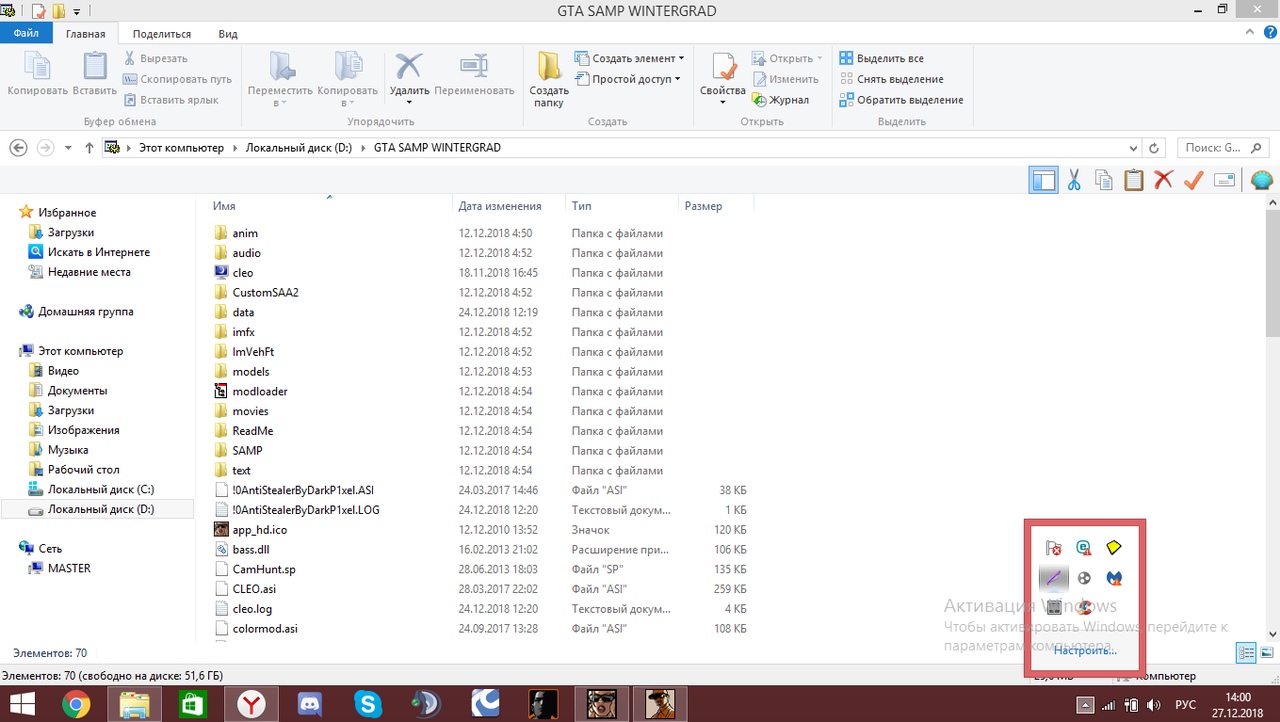Open the Вид ribbon tab
The width and height of the screenshot is (1280, 722).
pyautogui.click(x=228, y=34)
